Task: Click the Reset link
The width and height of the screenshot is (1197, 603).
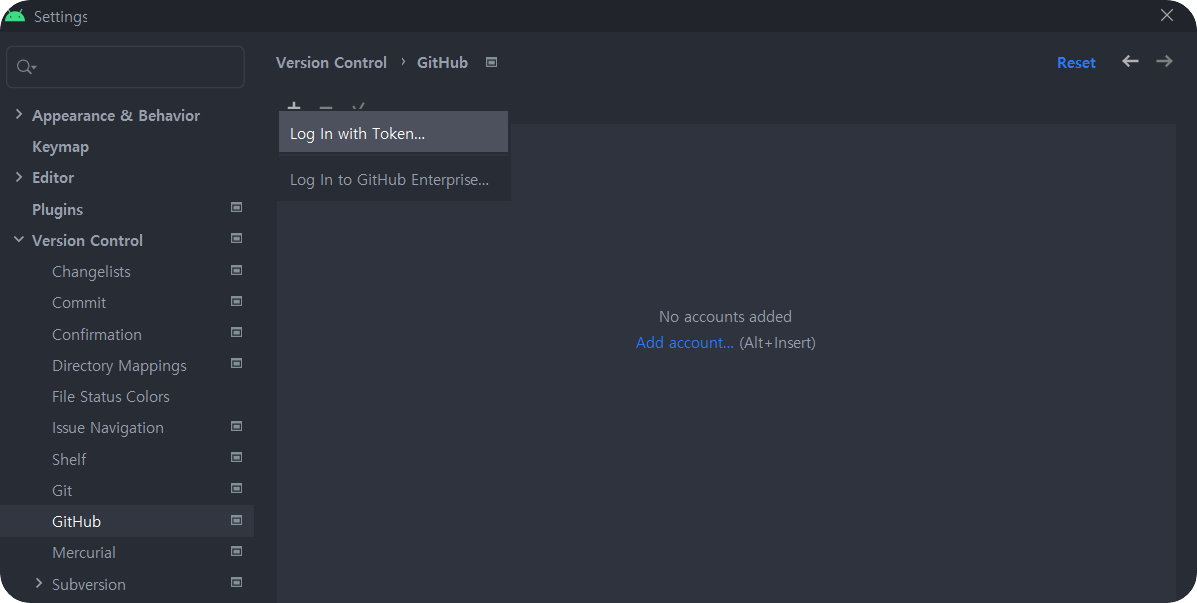Action: pos(1076,63)
